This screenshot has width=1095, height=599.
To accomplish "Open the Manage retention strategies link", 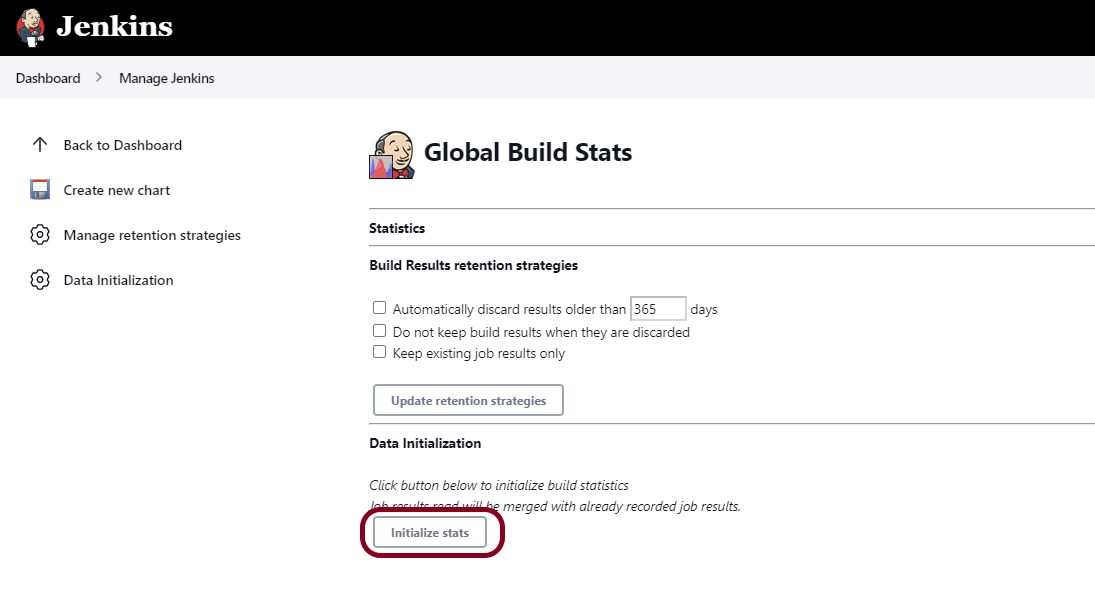I will [x=152, y=235].
